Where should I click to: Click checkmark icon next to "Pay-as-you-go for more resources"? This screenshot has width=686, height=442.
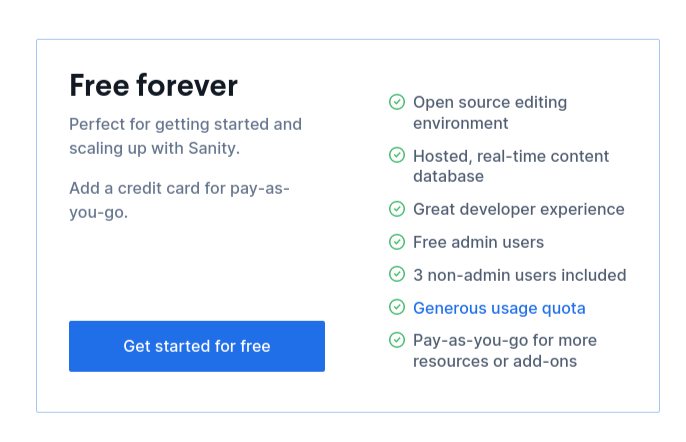coord(397,341)
